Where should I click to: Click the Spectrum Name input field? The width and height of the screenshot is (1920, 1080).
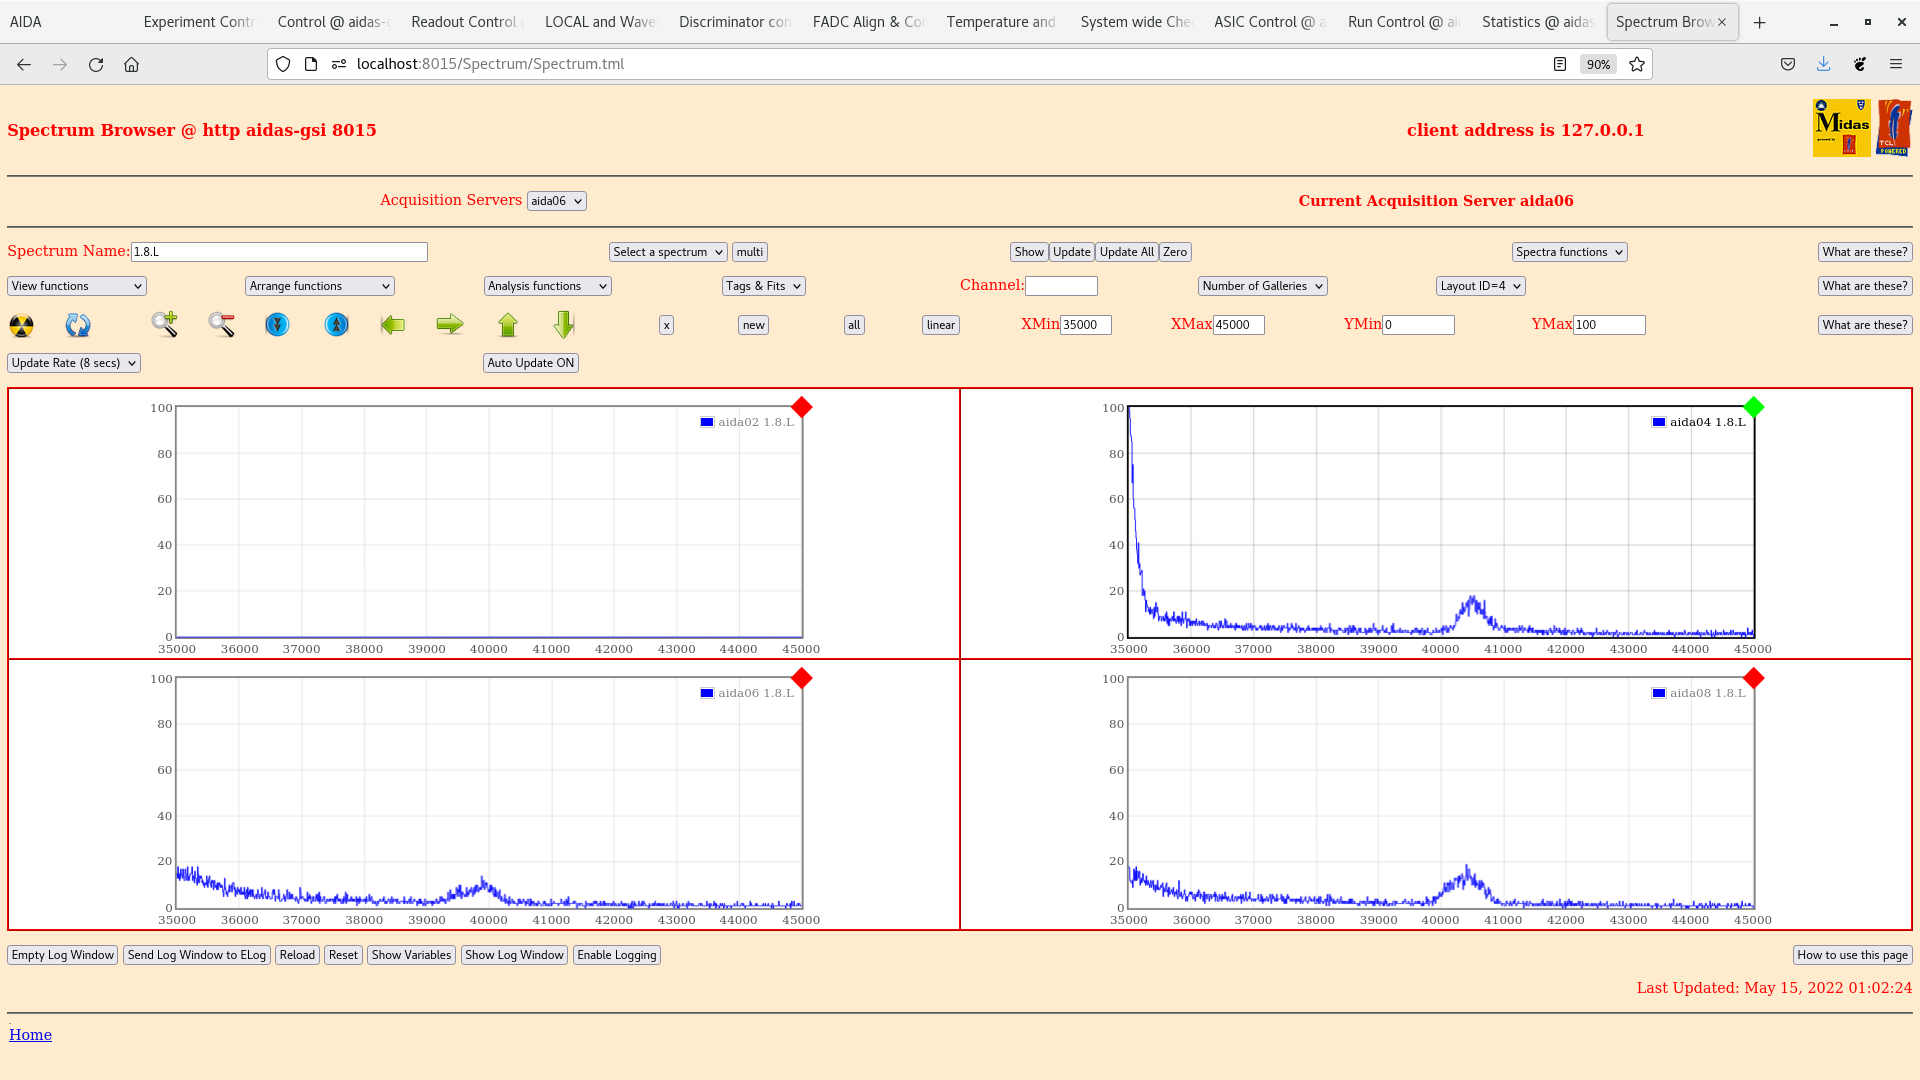[x=279, y=252]
